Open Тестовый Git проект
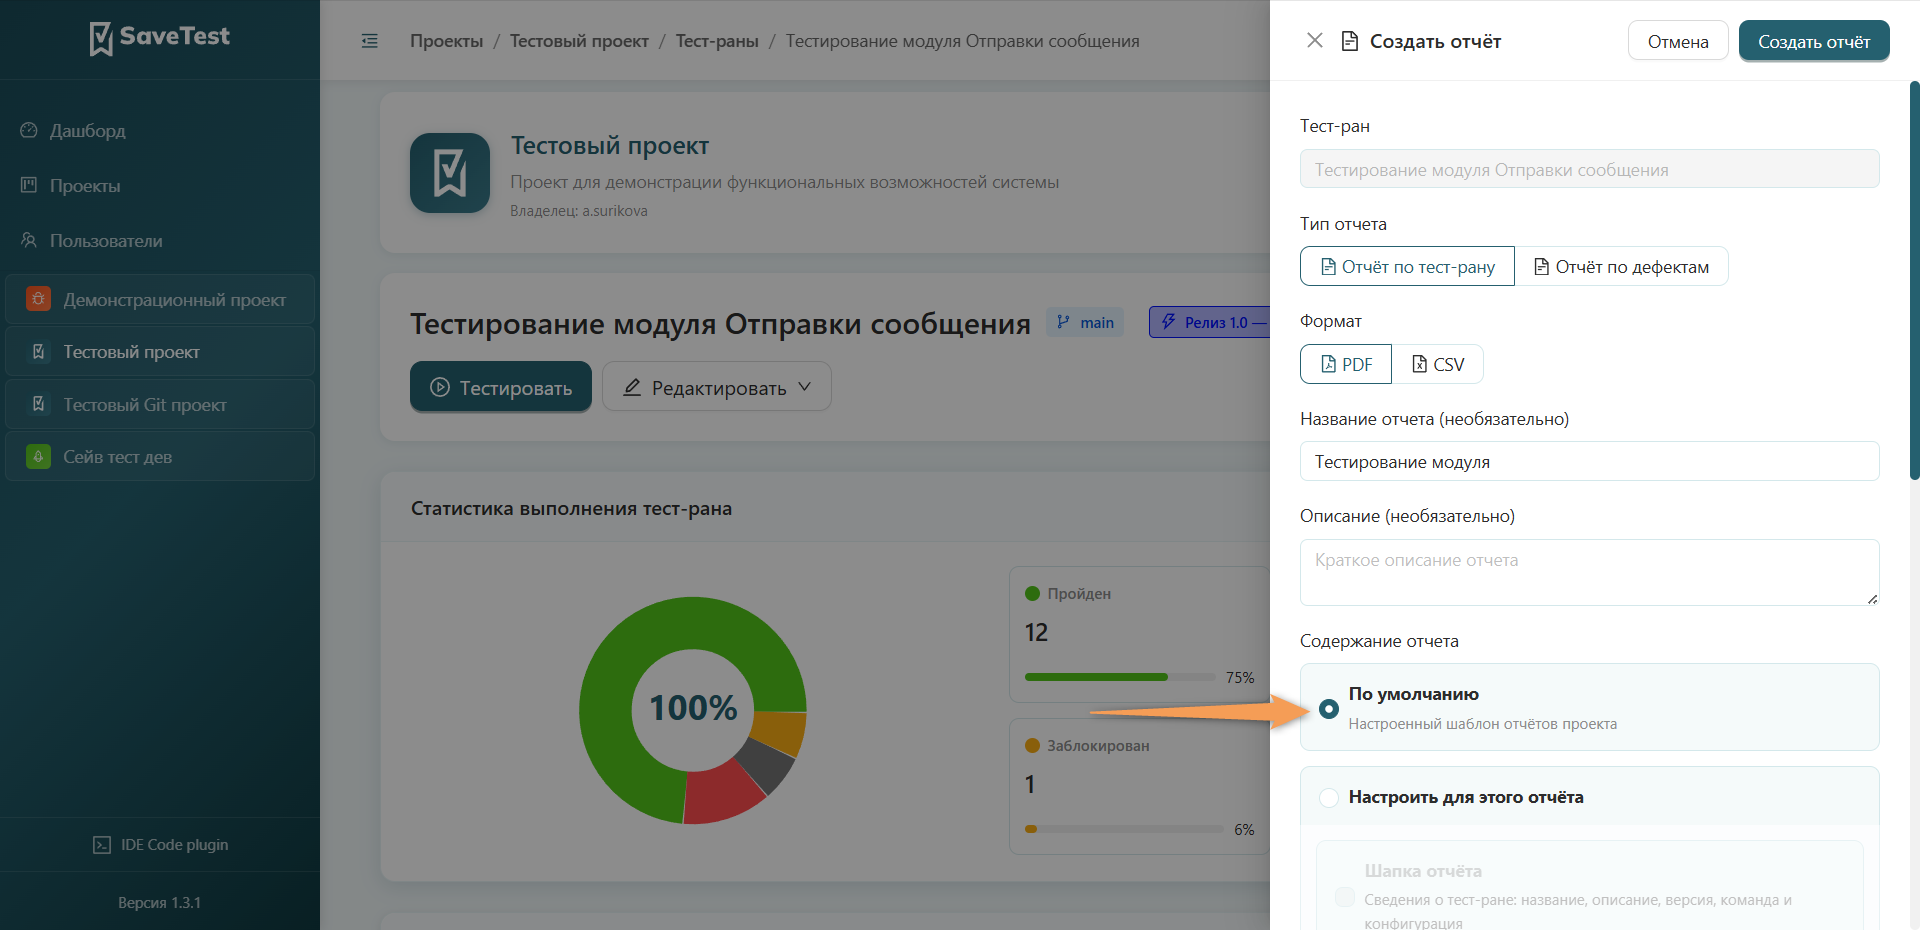 point(160,404)
